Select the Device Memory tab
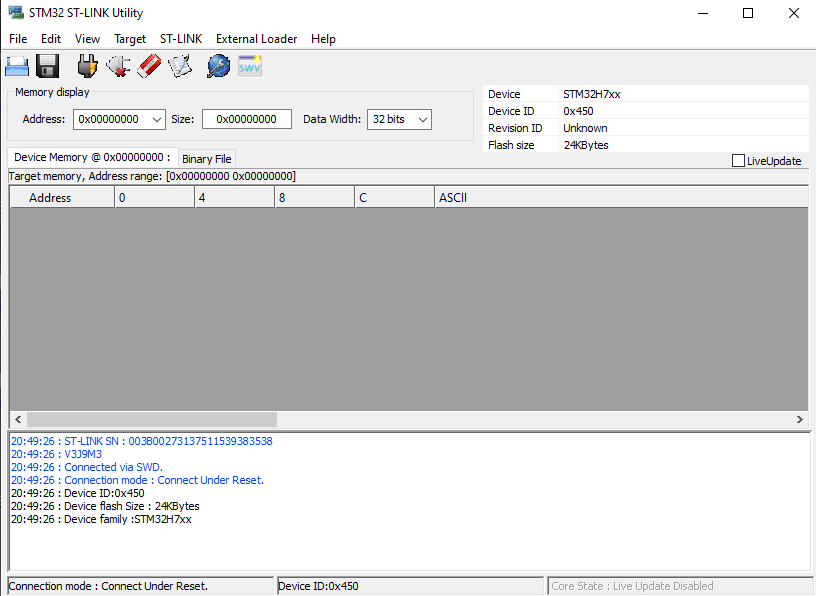This screenshot has height=596, width=817. pyautogui.click(x=93, y=157)
